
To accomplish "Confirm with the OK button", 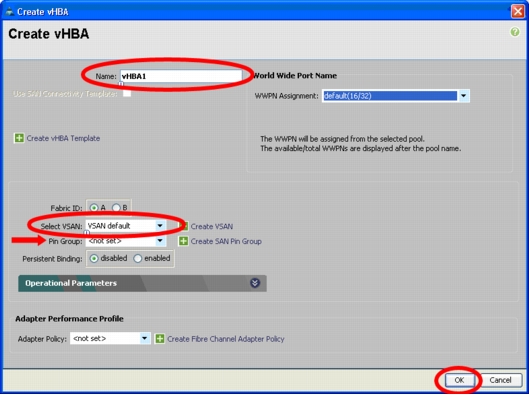I will click(x=459, y=380).
